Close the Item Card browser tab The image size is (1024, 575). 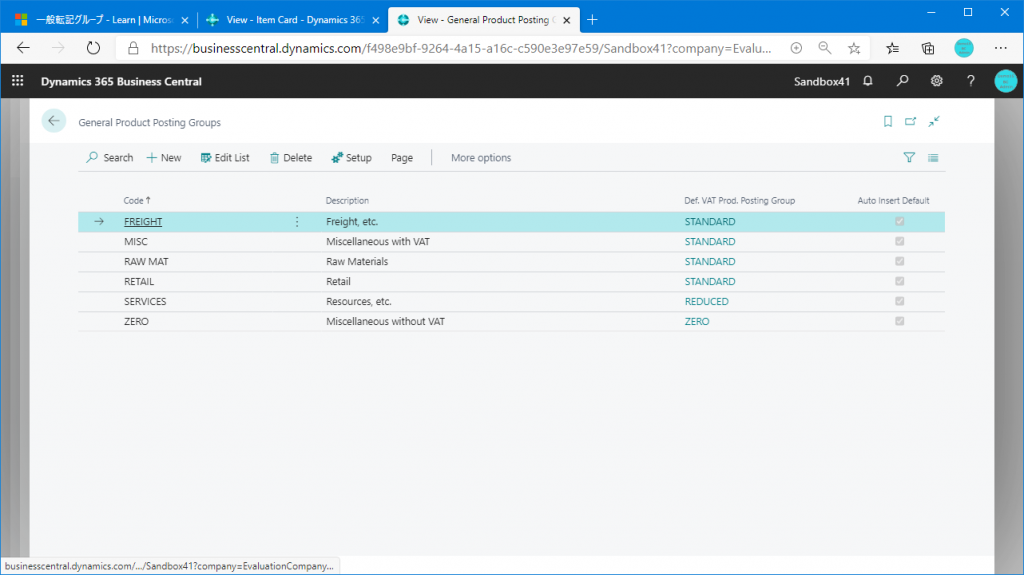click(x=376, y=20)
